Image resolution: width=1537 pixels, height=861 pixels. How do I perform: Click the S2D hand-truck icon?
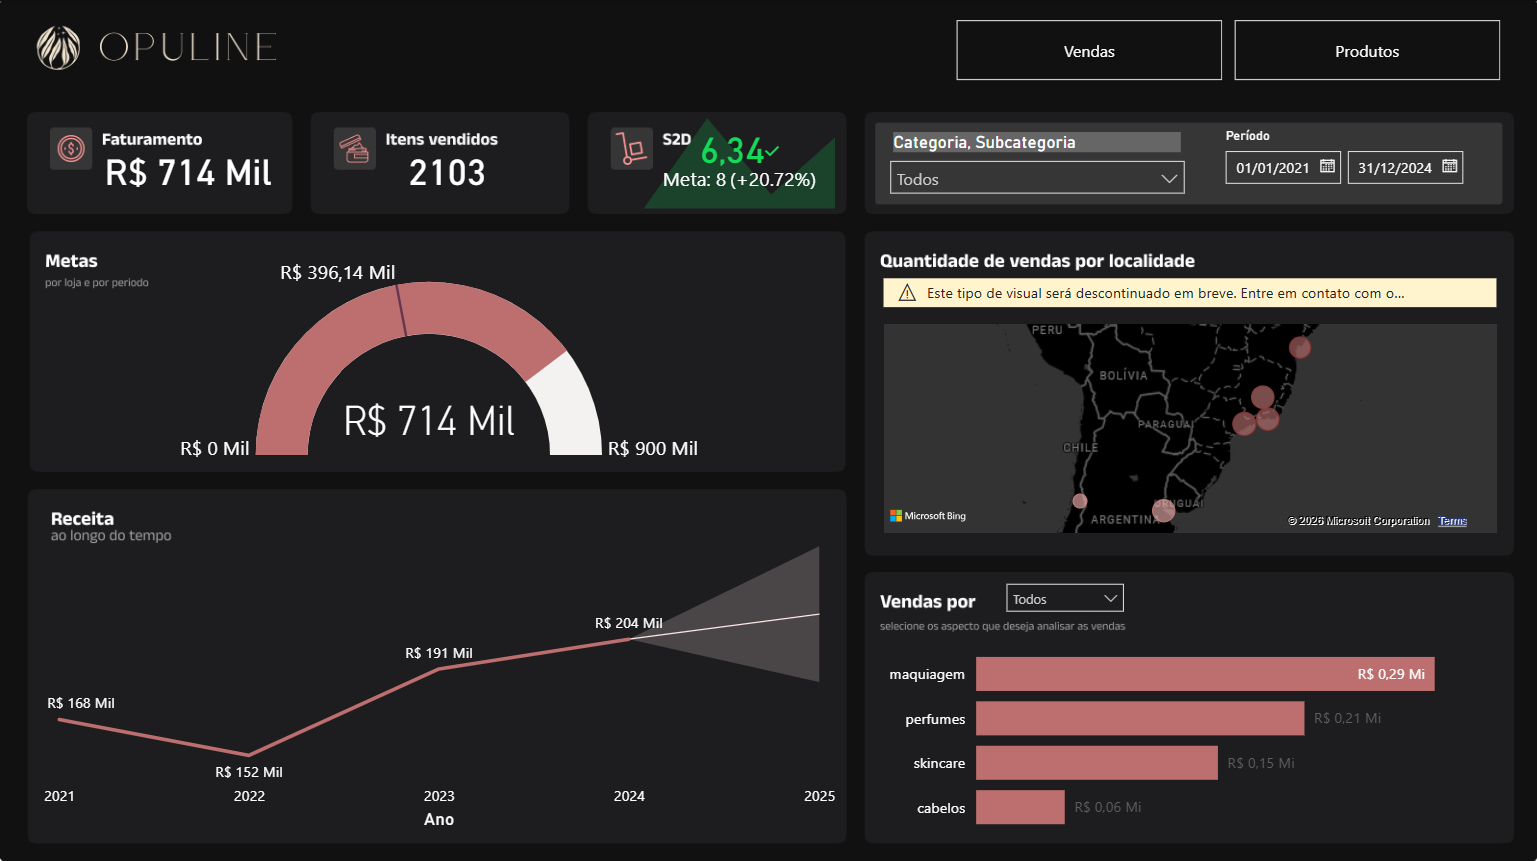pyautogui.click(x=632, y=149)
